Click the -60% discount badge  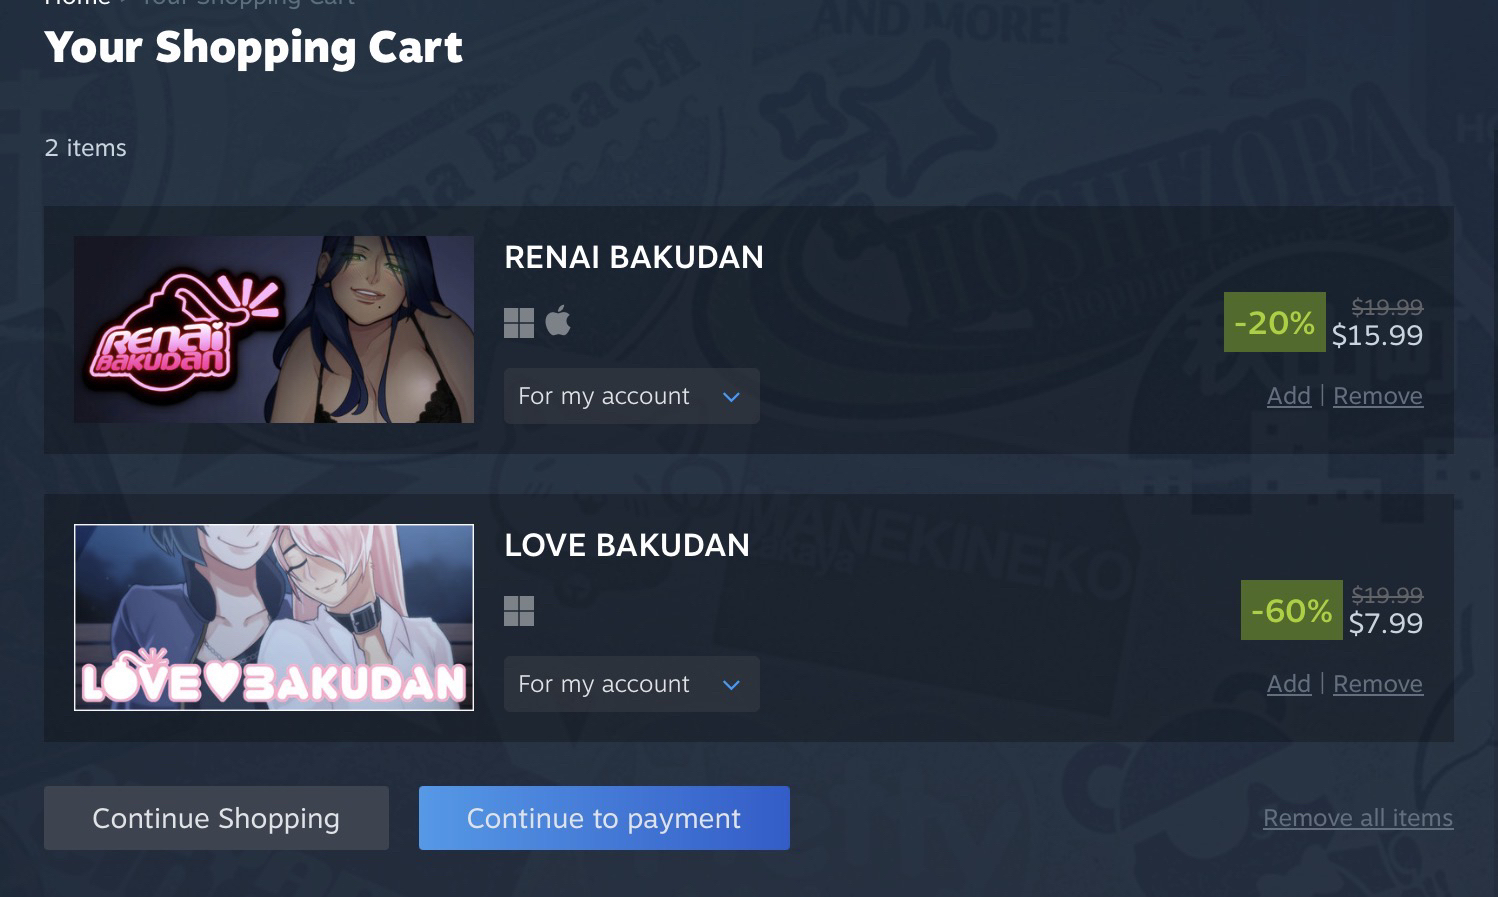1292,610
